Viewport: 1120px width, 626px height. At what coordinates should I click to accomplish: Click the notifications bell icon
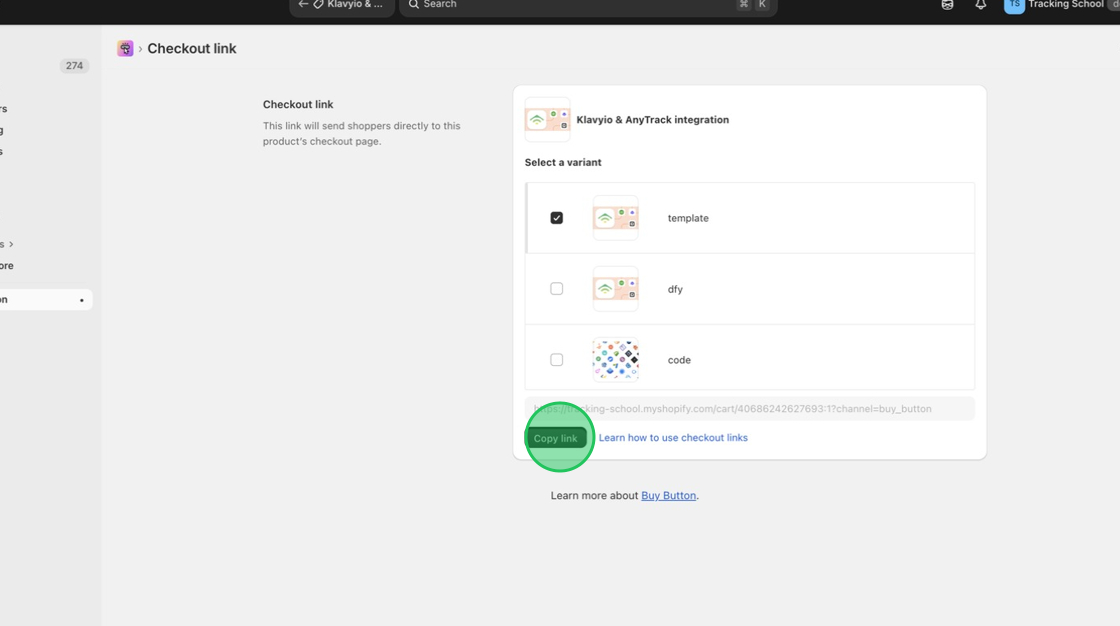point(980,5)
